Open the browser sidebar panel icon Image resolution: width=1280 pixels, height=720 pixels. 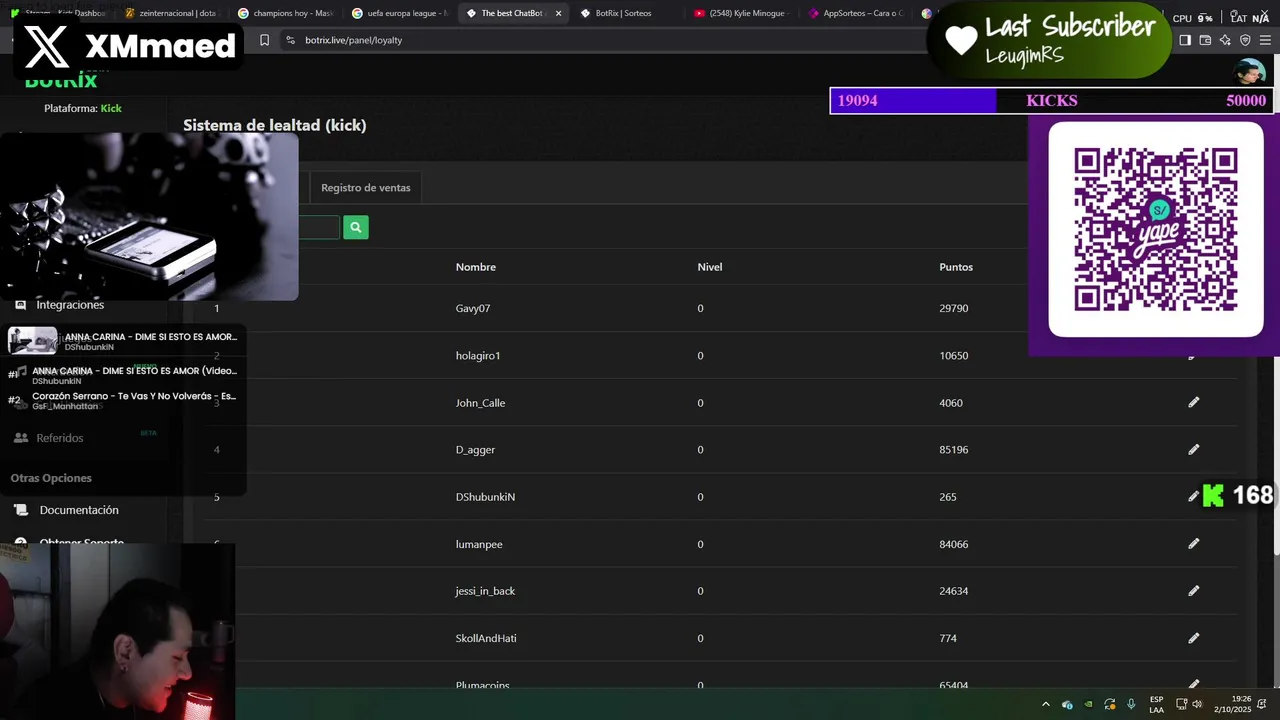1185,40
